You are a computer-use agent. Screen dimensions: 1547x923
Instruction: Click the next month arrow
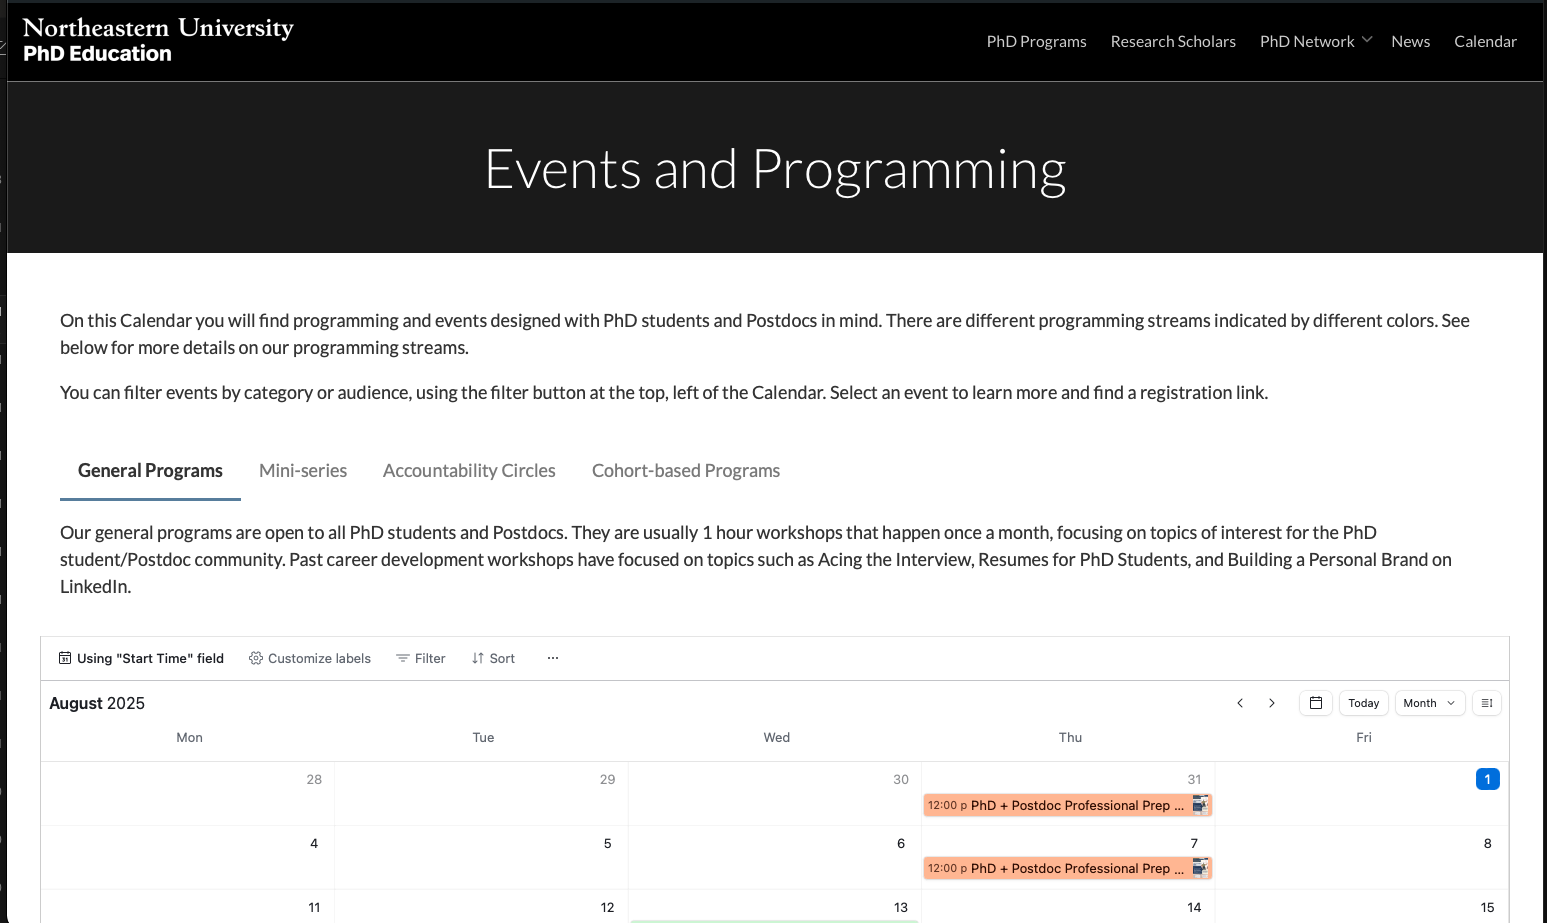tap(1272, 703)
